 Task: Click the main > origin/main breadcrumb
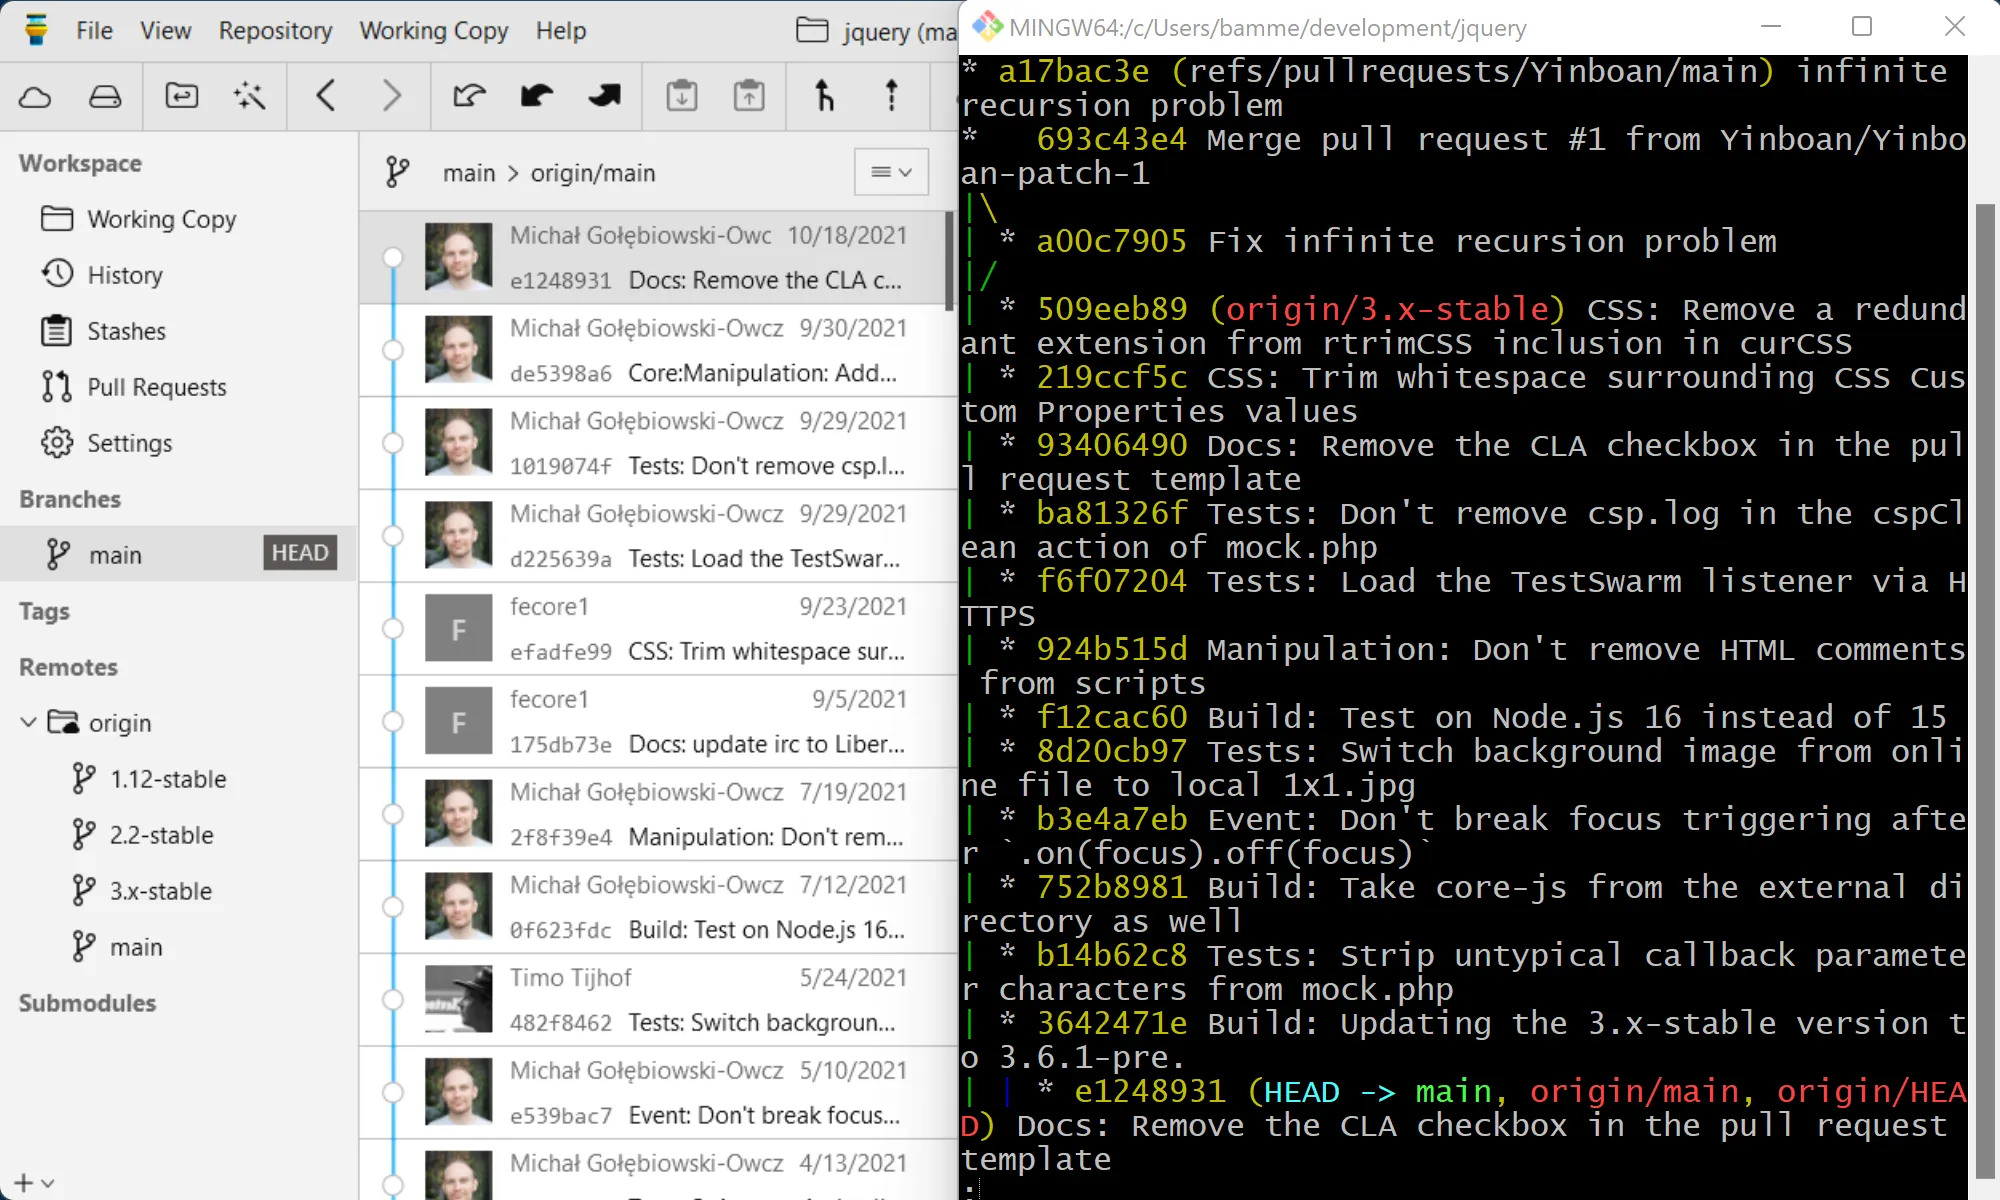click(549, 173)
